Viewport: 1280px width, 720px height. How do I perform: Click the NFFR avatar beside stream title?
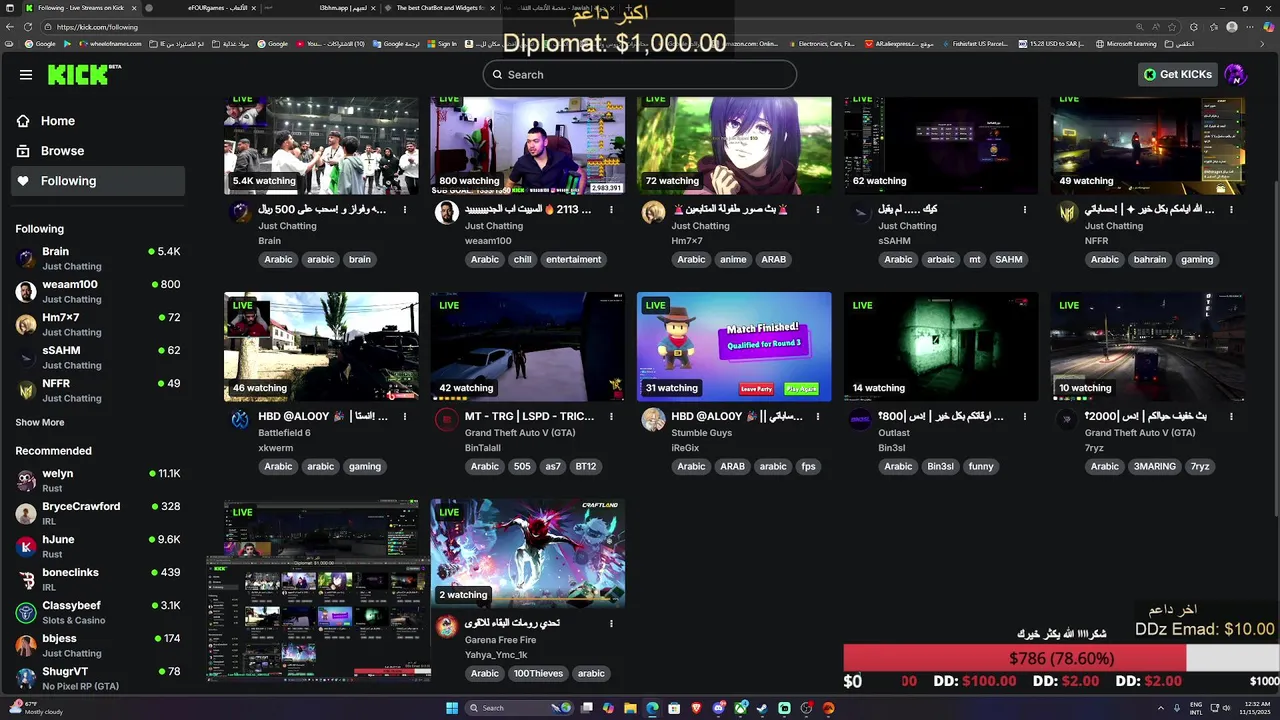click(x=1067, y=212)
